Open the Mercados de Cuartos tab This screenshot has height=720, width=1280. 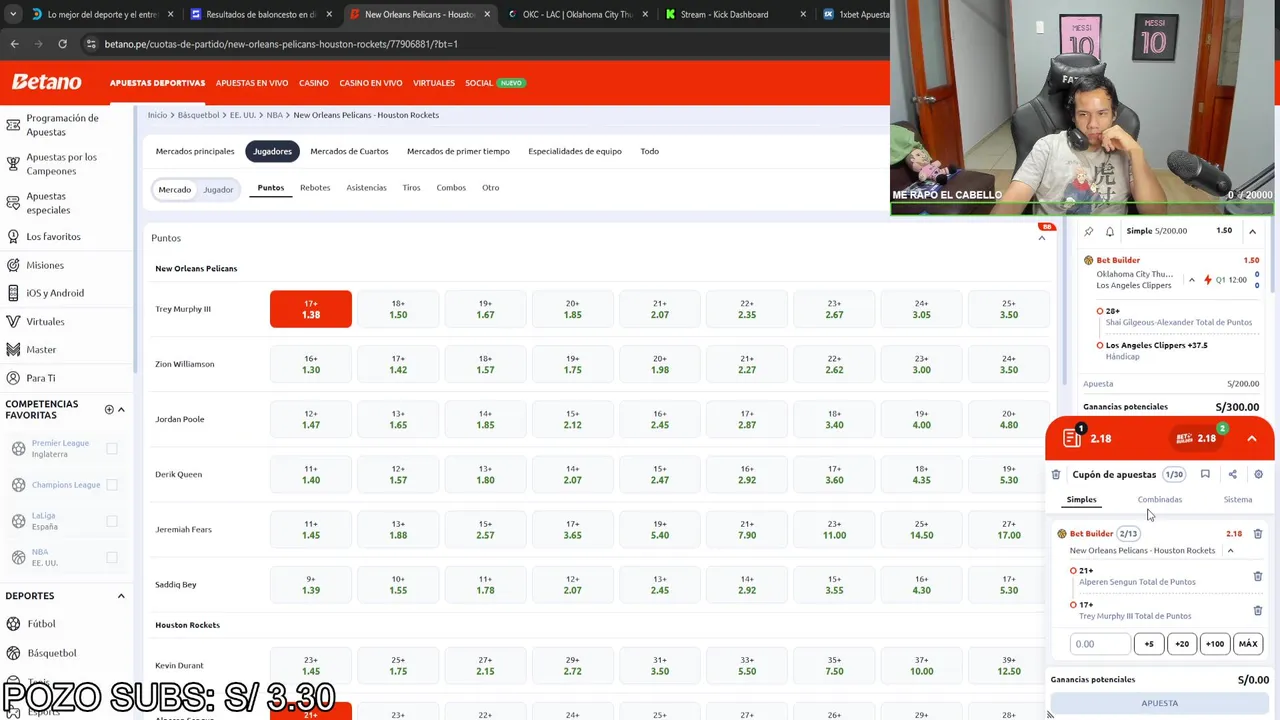[x=349, y=151]
